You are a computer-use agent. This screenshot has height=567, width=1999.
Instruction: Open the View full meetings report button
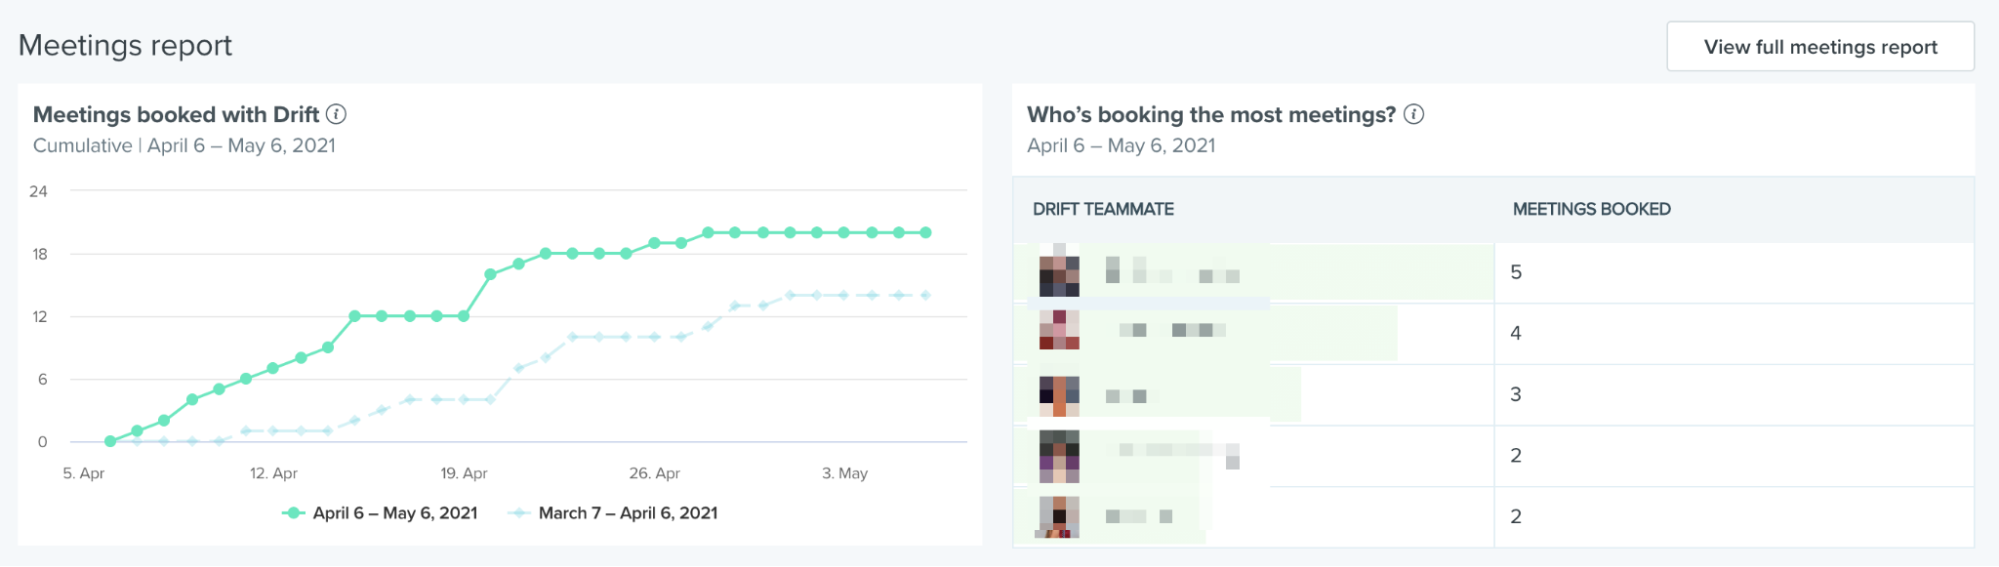[1820, 47]
